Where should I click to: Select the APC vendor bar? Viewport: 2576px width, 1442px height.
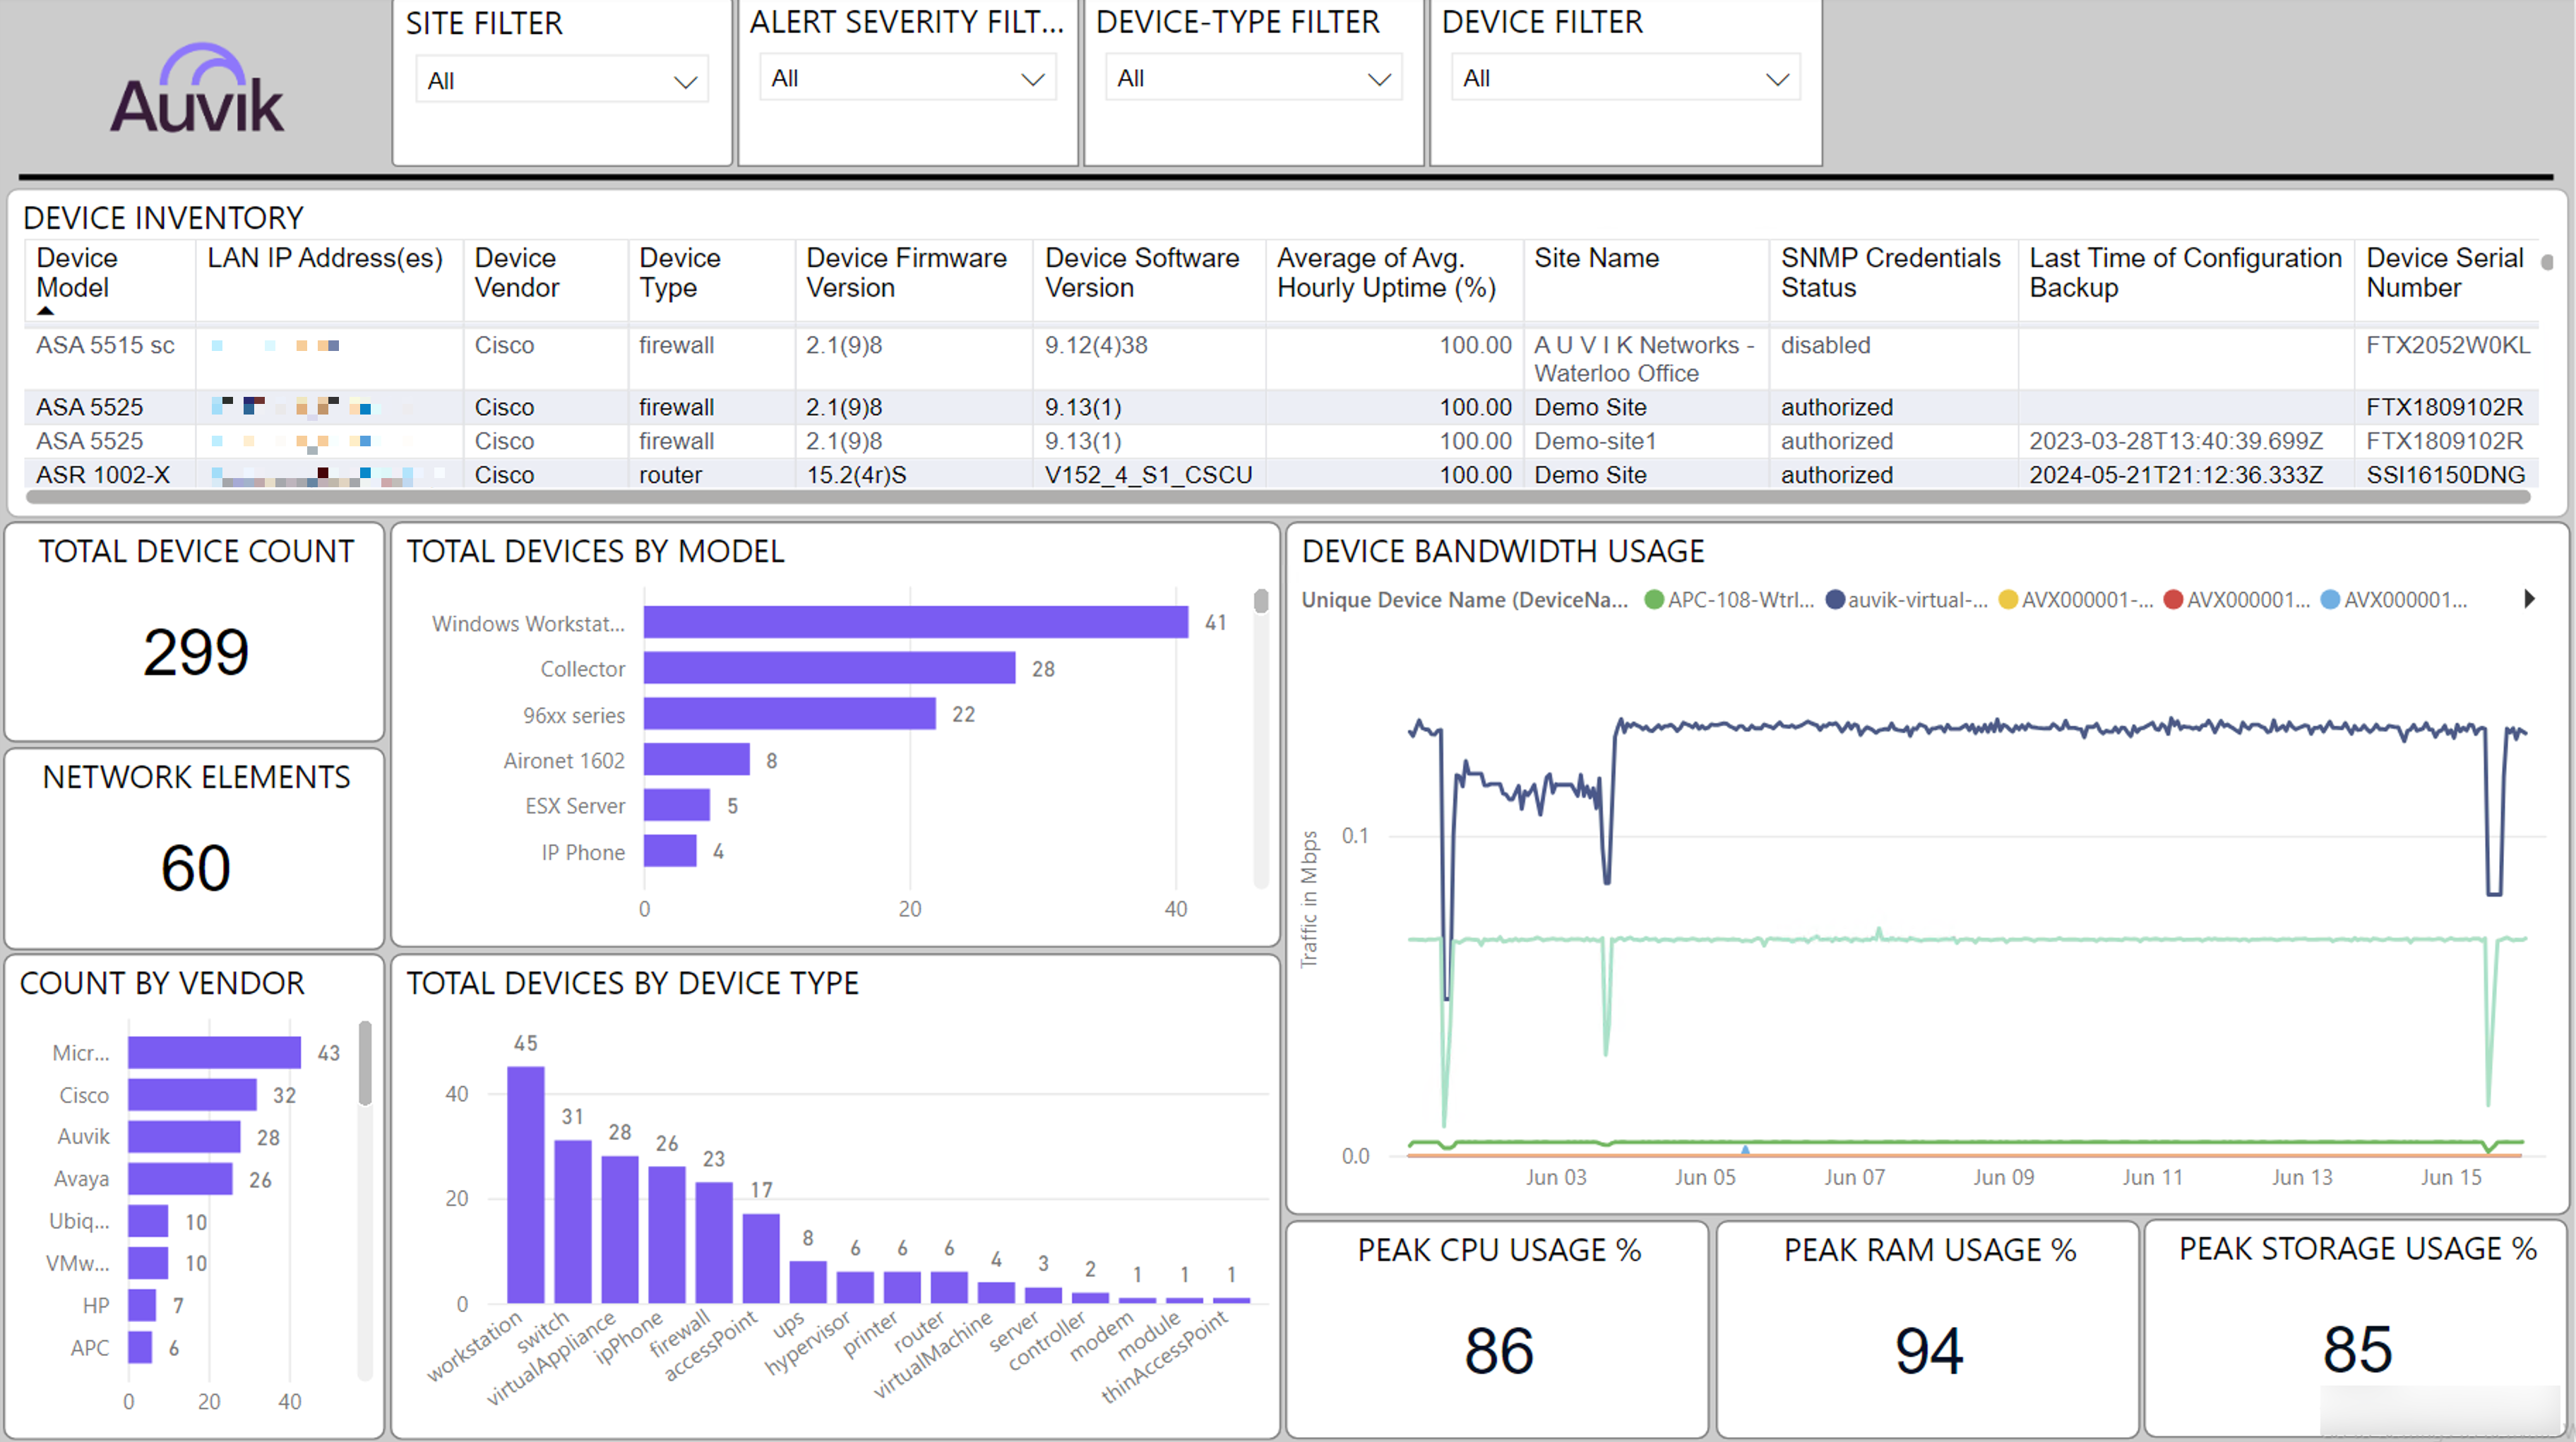point(140,1347)
